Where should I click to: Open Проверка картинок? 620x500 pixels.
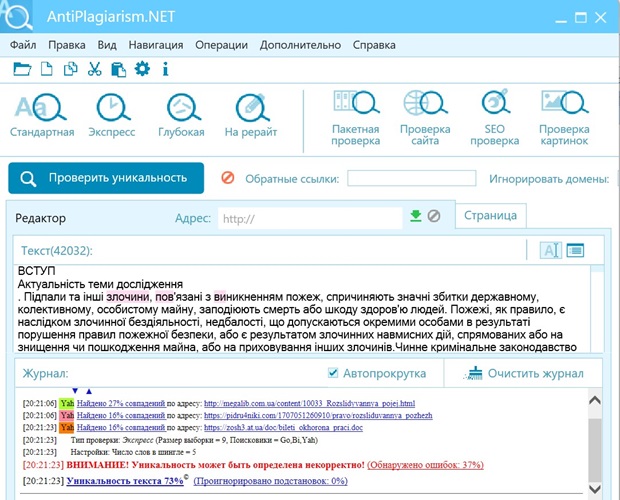pos(564,118)
